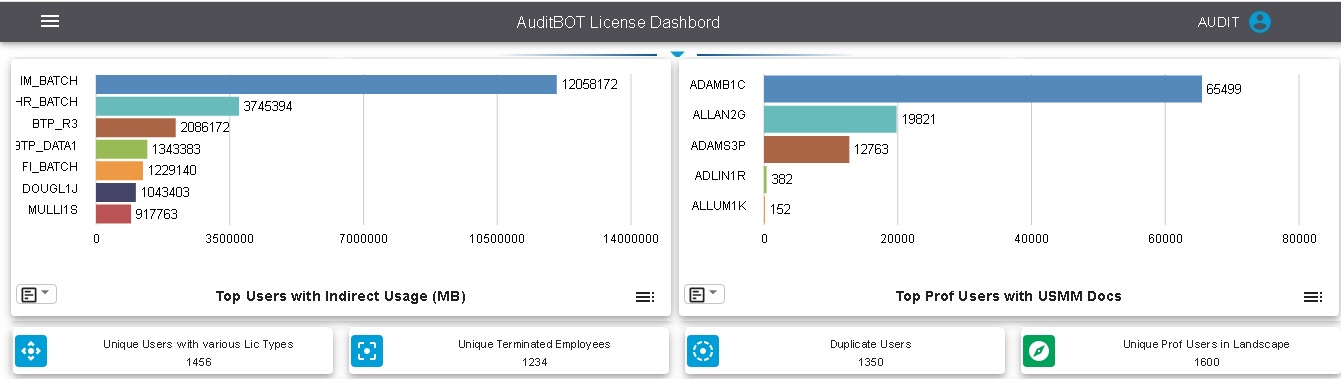Viewport: 1341px width, 379px height.
Task: Click the Unique Prof Users compass icon
Action: pos(1039,351)
